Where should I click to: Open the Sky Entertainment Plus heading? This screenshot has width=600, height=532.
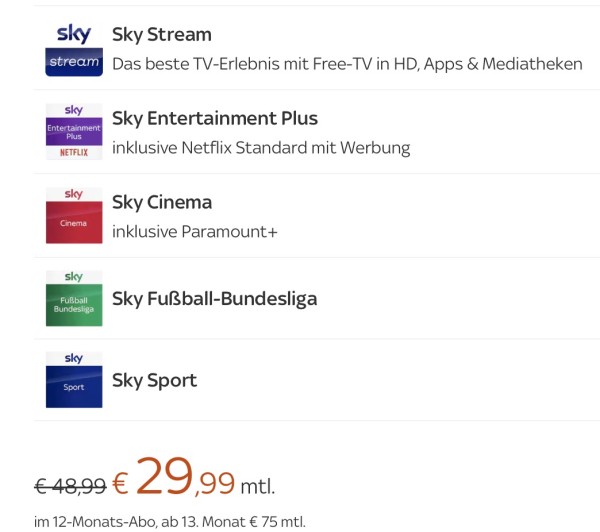click(x=215, y=118)
